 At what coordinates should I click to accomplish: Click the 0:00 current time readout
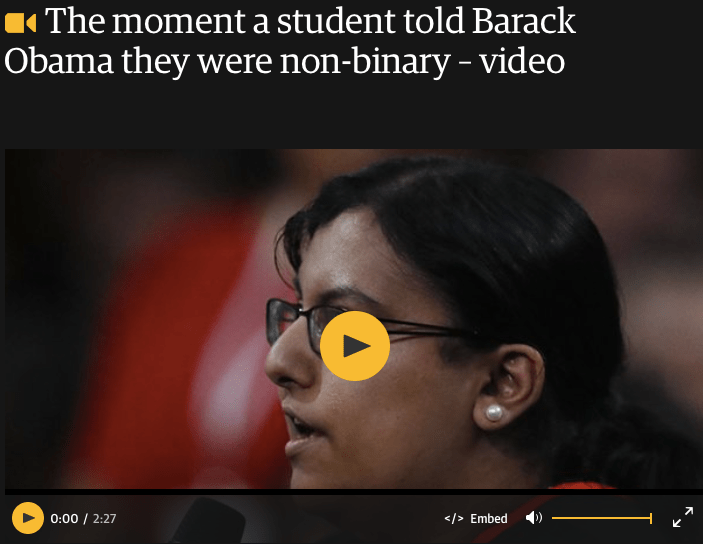(64, 518)
